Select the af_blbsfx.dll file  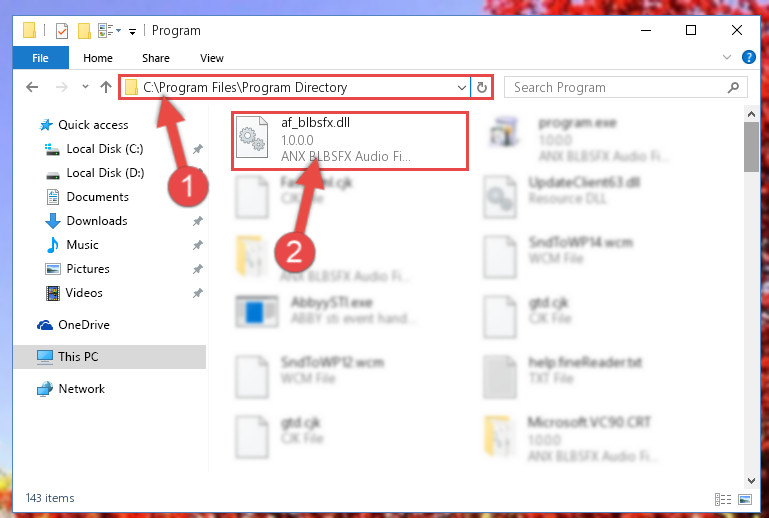[350, 140]
